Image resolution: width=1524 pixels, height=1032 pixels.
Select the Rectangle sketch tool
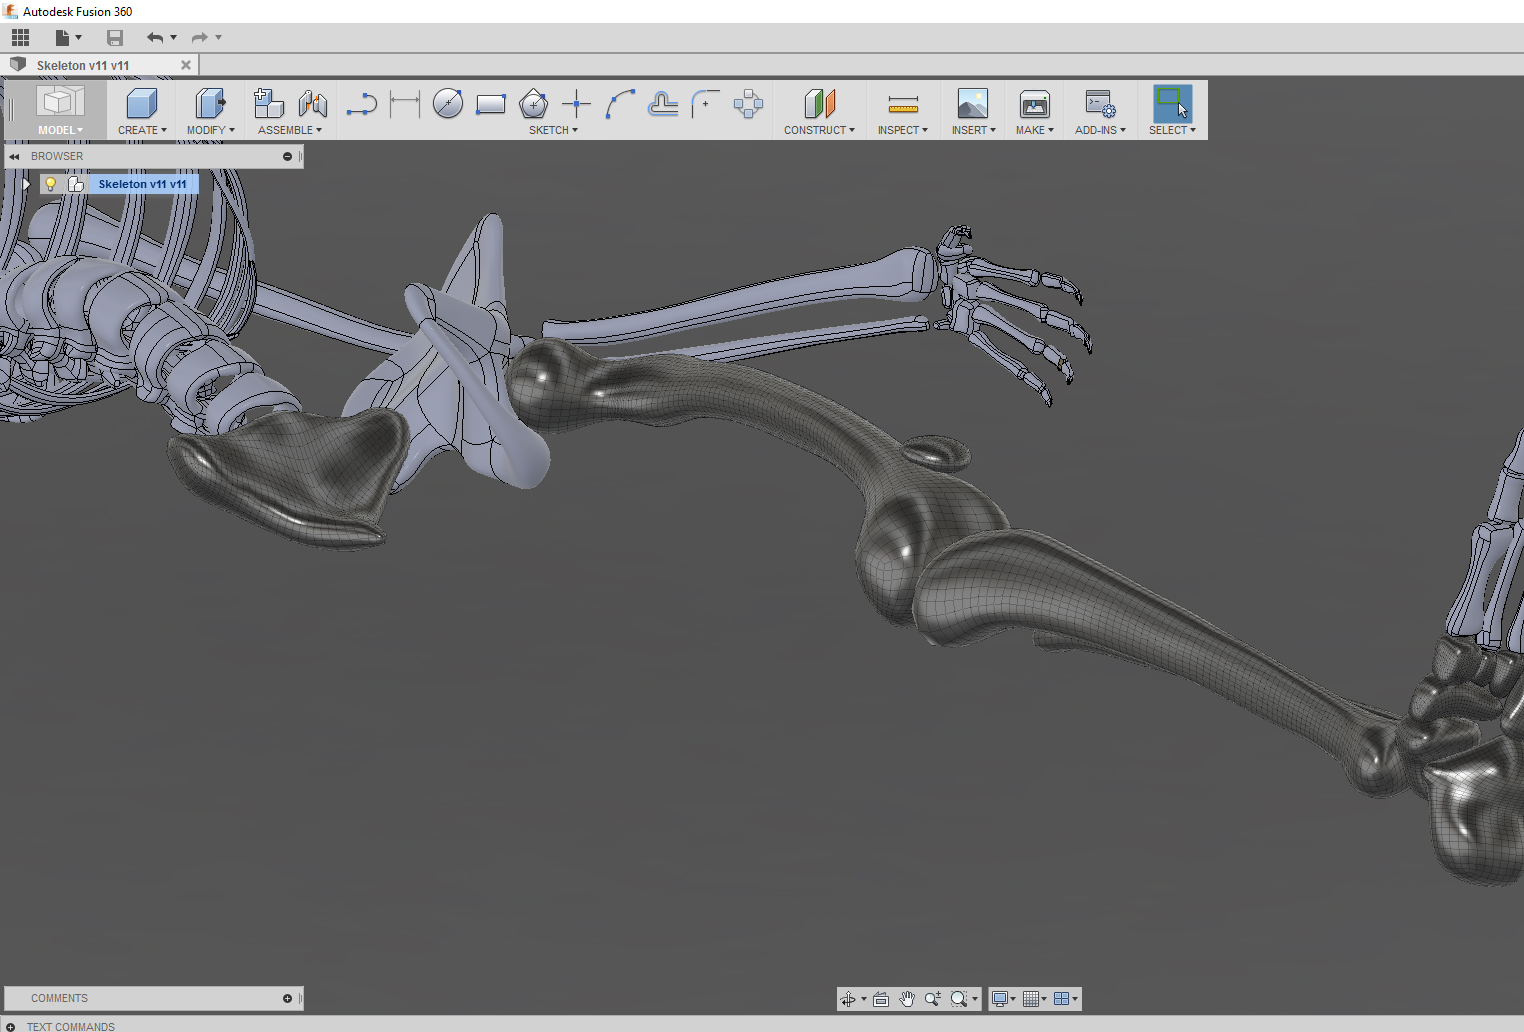tap(491, 104)
